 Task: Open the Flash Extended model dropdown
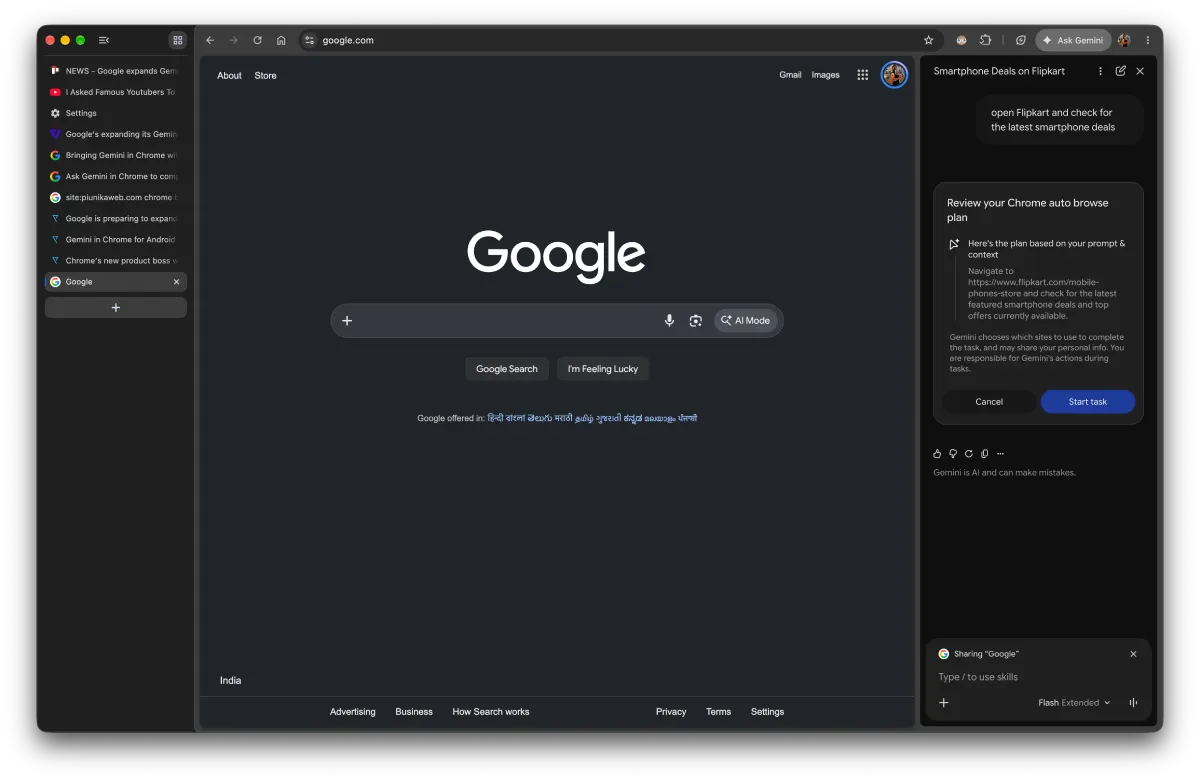pos(1074,703)
